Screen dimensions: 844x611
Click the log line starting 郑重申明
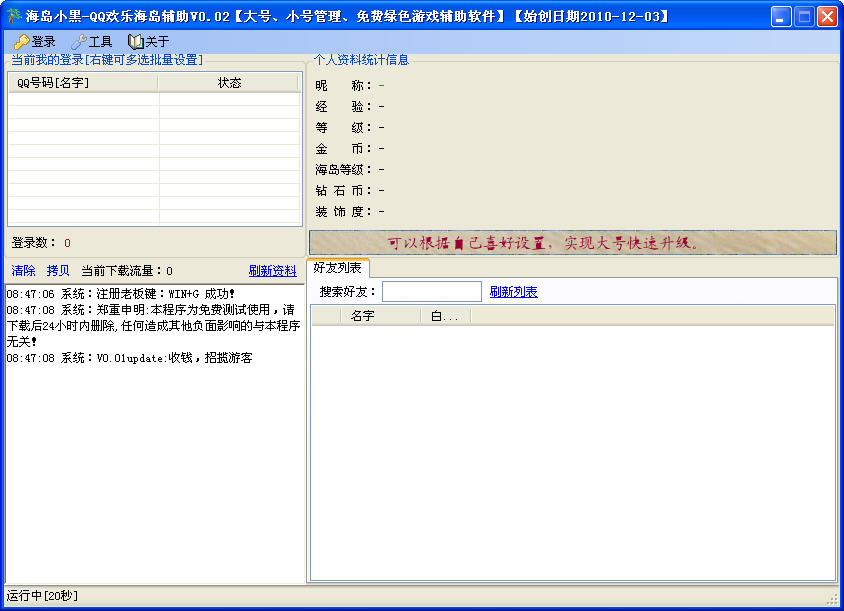click(153, 326)
